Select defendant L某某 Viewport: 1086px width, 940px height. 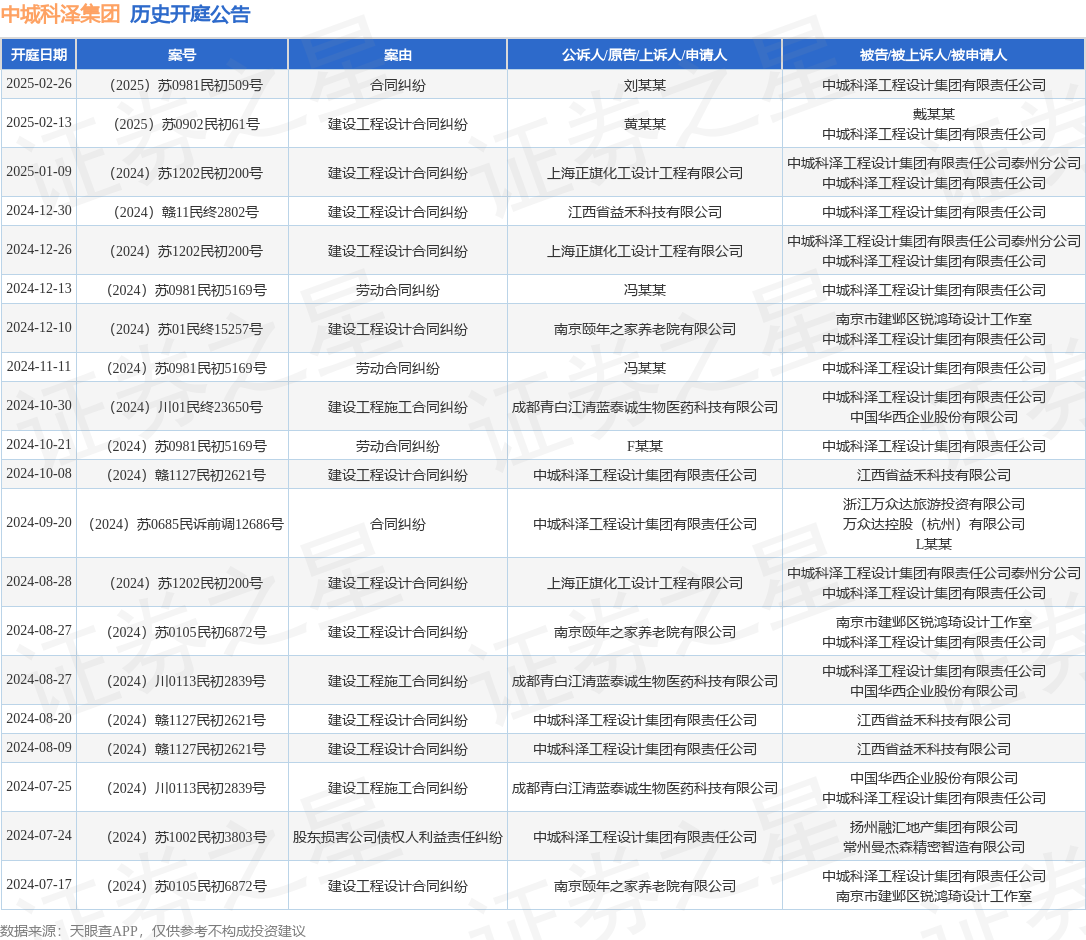click(934, 544)
